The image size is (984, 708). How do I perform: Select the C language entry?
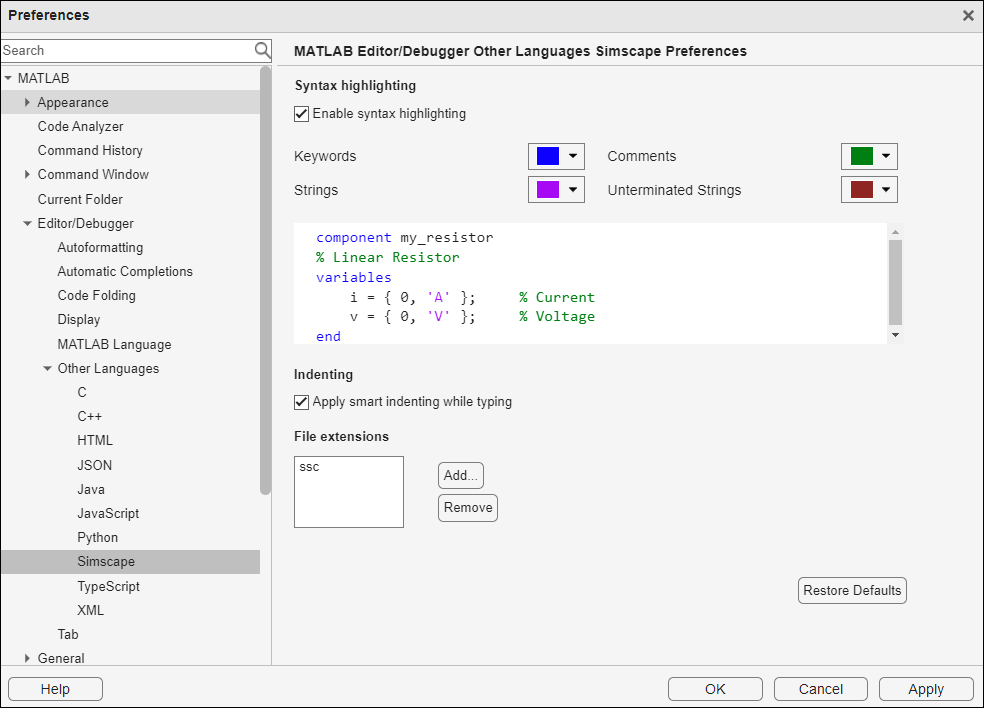pos(82,392)
